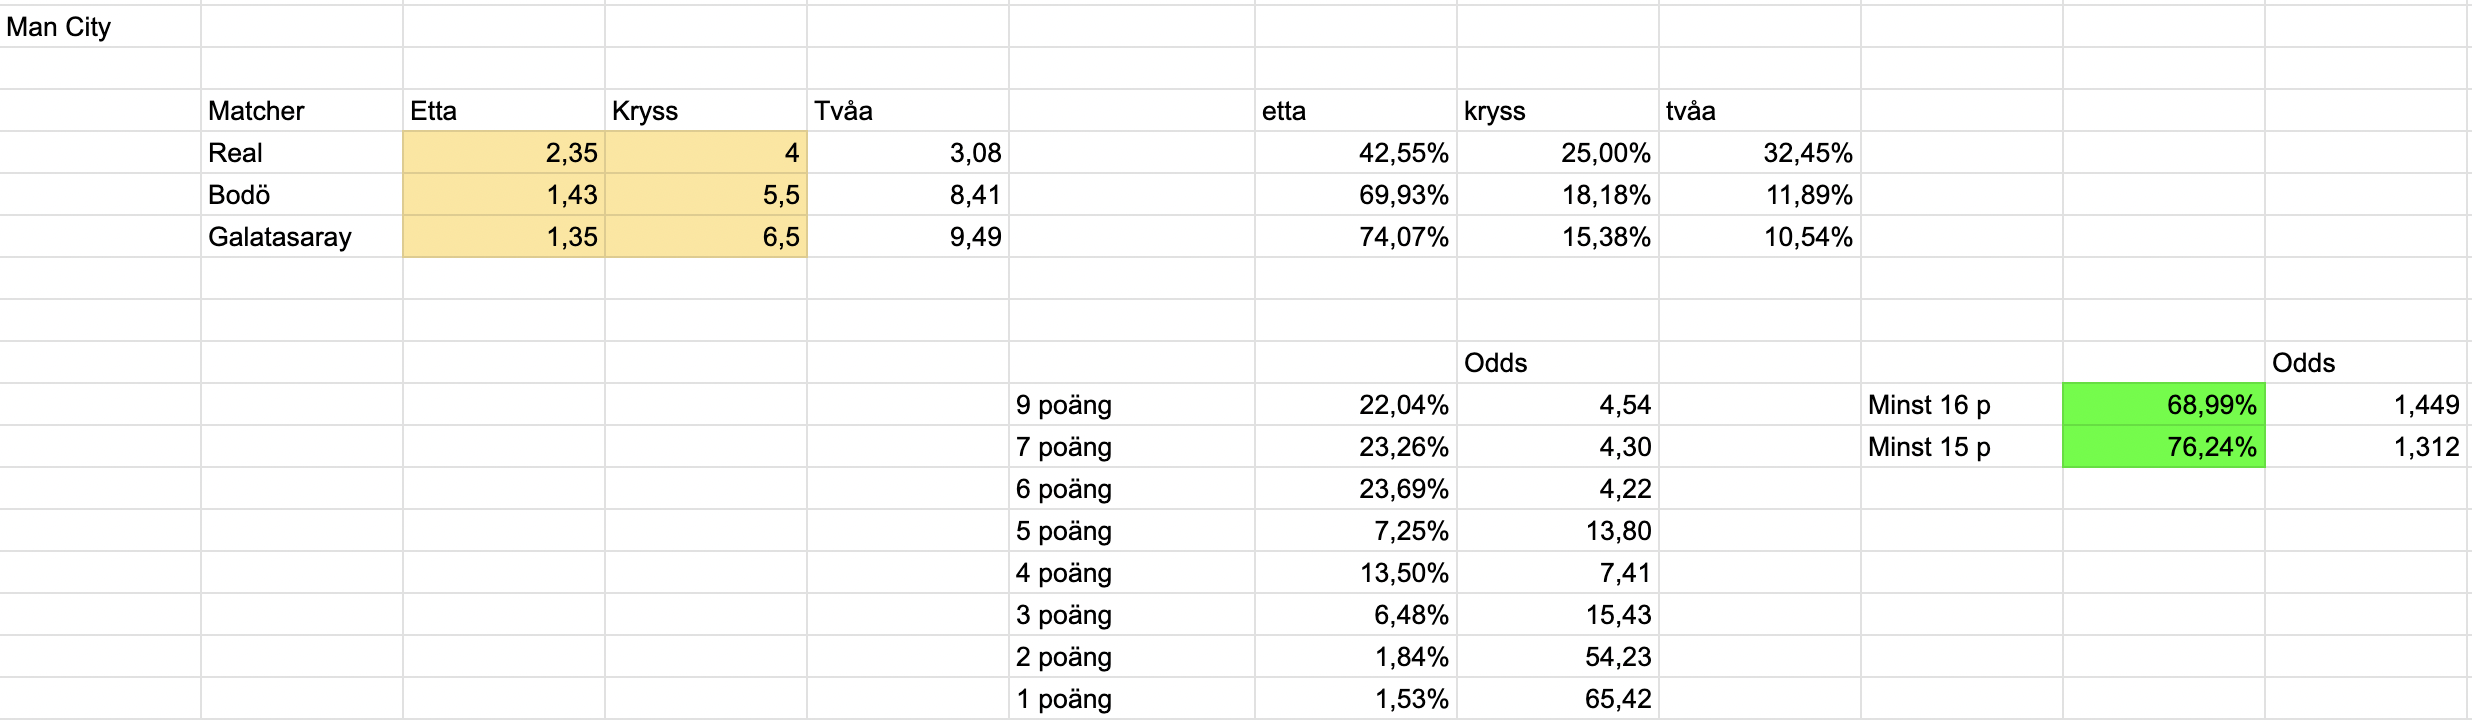
Task: Click the 15,38% kryss probability cell
Action: 1558,237
